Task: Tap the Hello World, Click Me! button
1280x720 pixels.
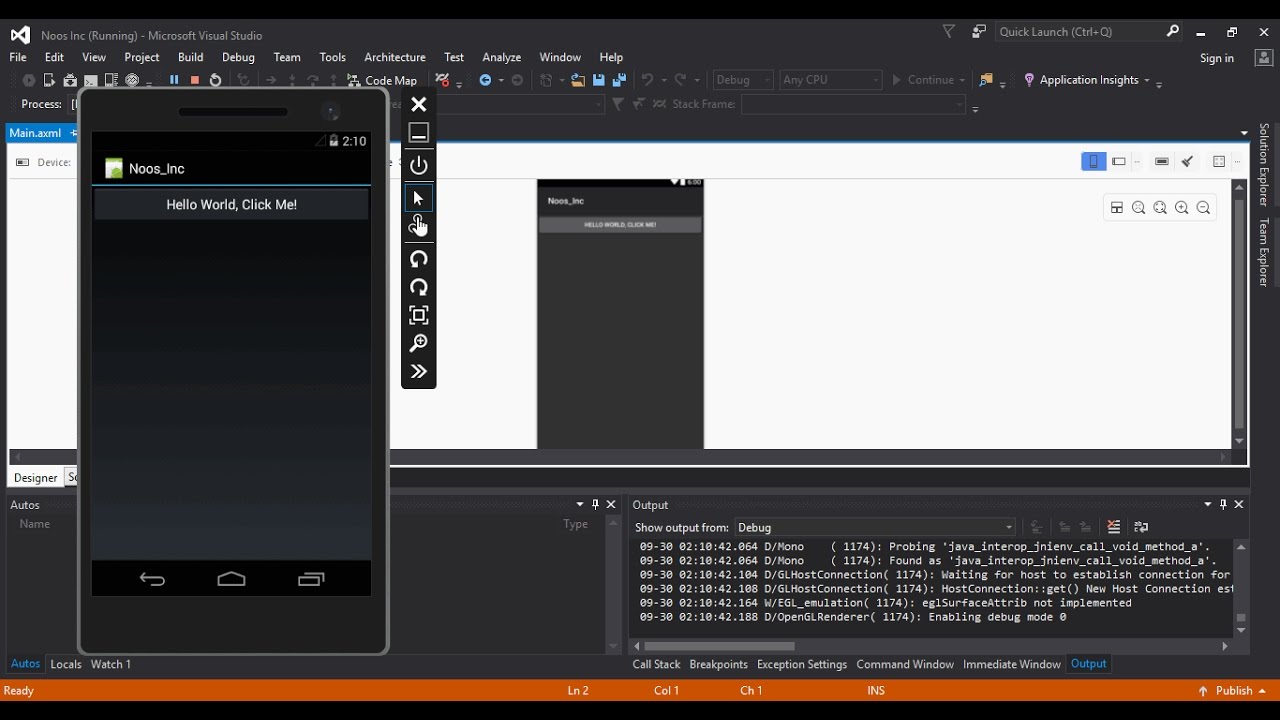Action: click(x=231, y=205)
